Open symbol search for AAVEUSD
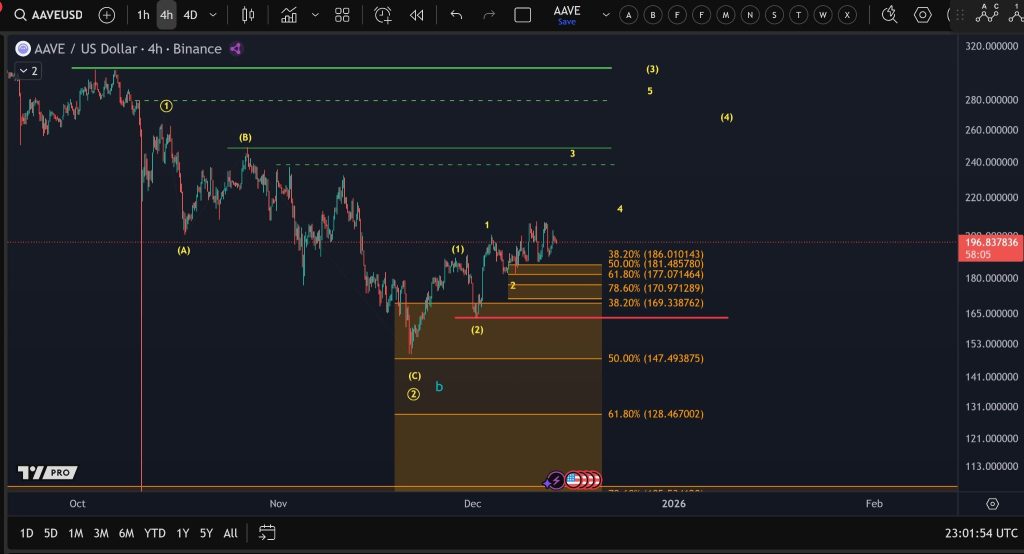 tap(50, 15)
